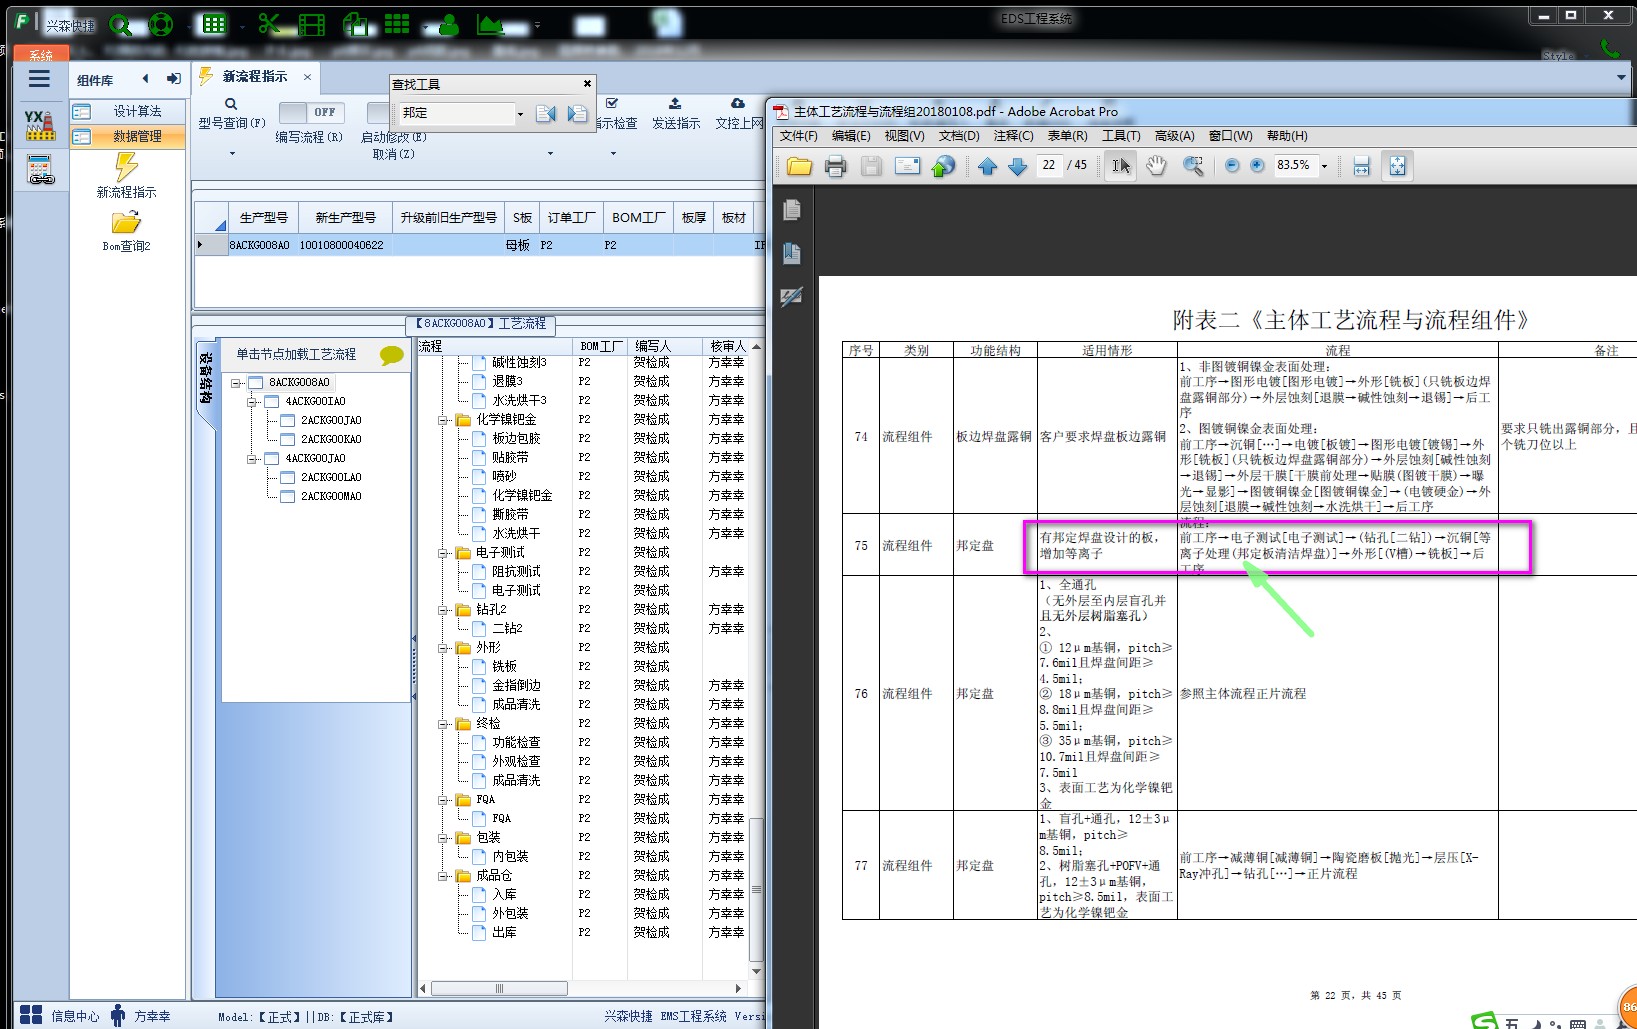Click the green lifebuoy icon in title bar
Viewport: 1637px width, 1029px height.
160,25
